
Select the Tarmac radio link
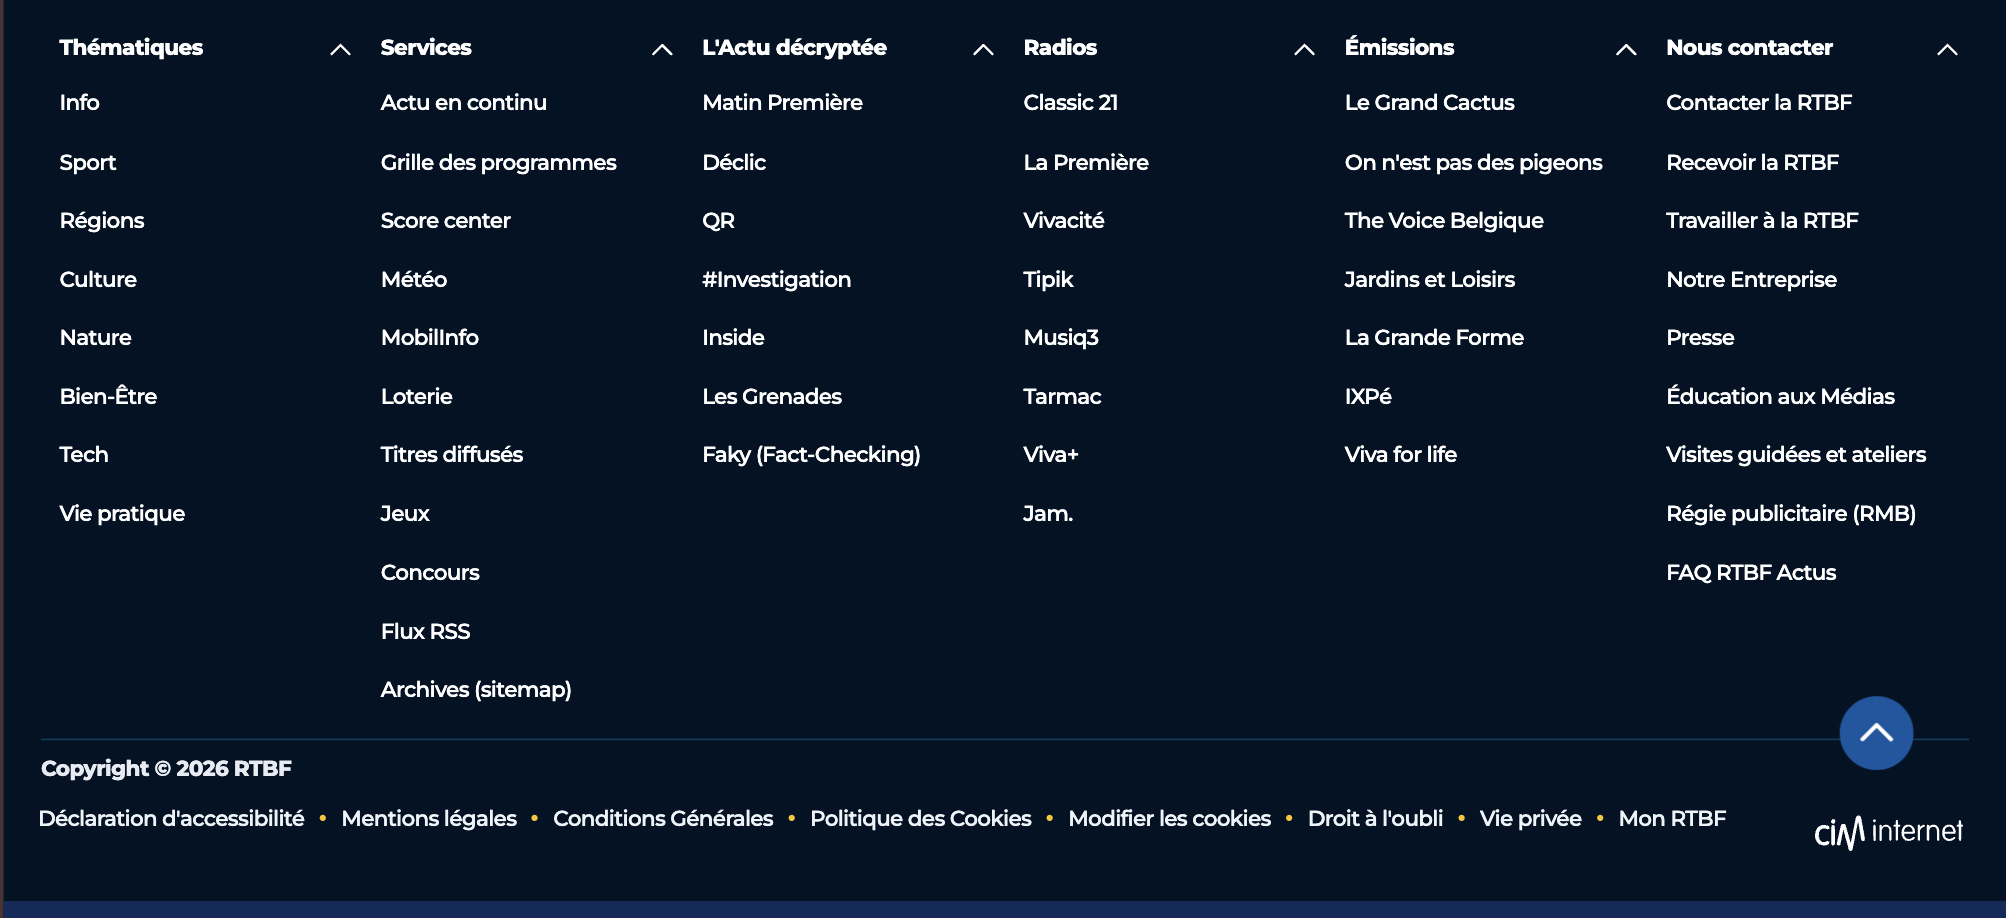pos(1062,396)
